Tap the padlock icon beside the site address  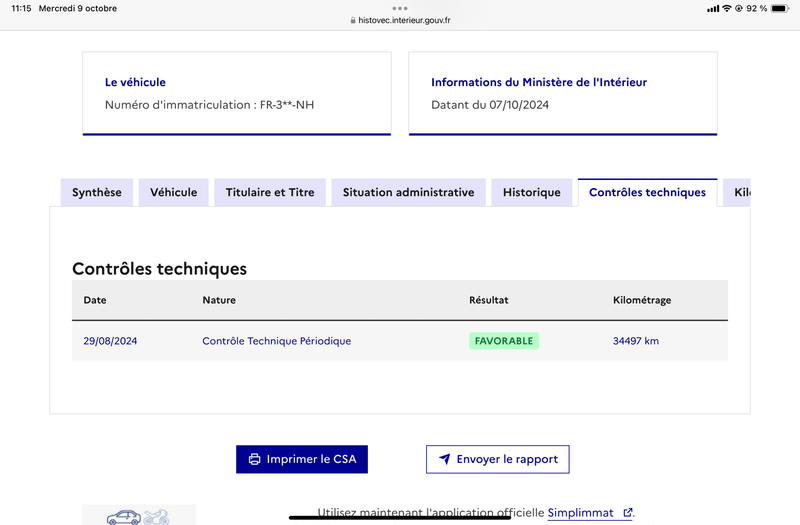[x=353, y=20]
